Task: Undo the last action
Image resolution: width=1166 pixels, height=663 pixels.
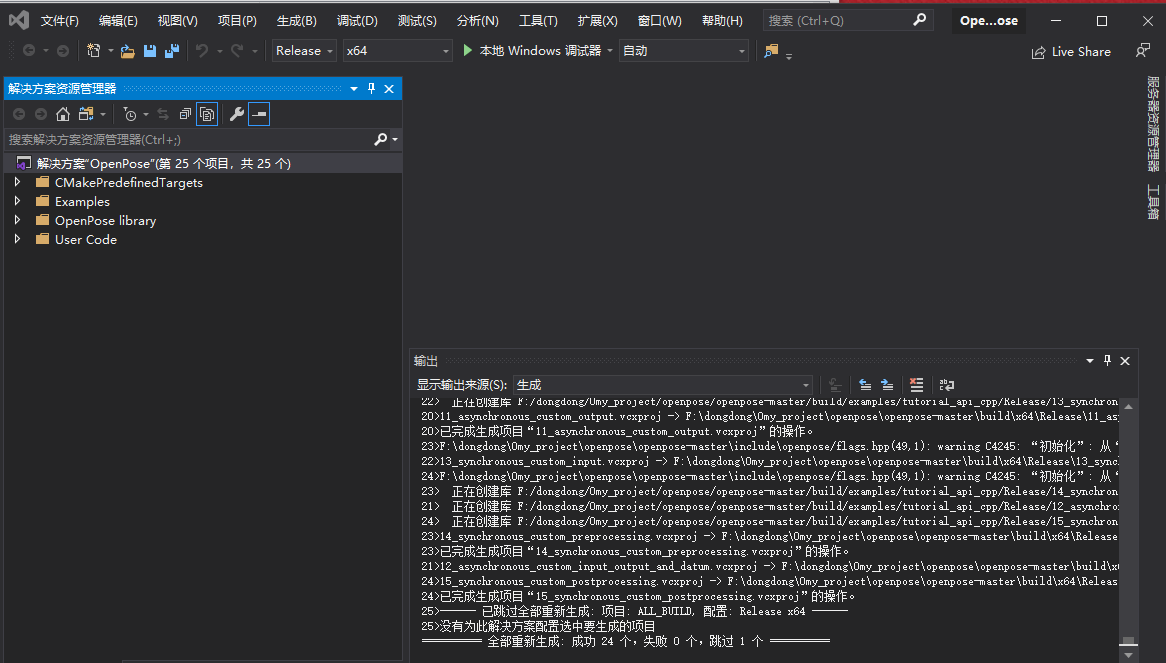Action: (202, 51)
